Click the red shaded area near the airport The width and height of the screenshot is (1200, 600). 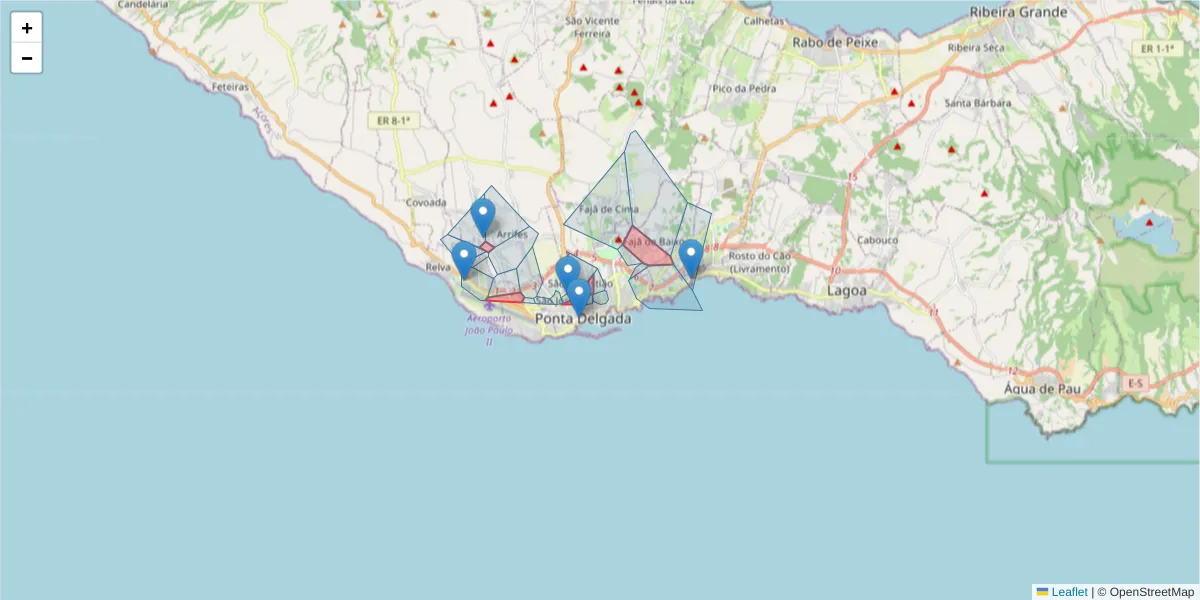(x=505, y=297)
